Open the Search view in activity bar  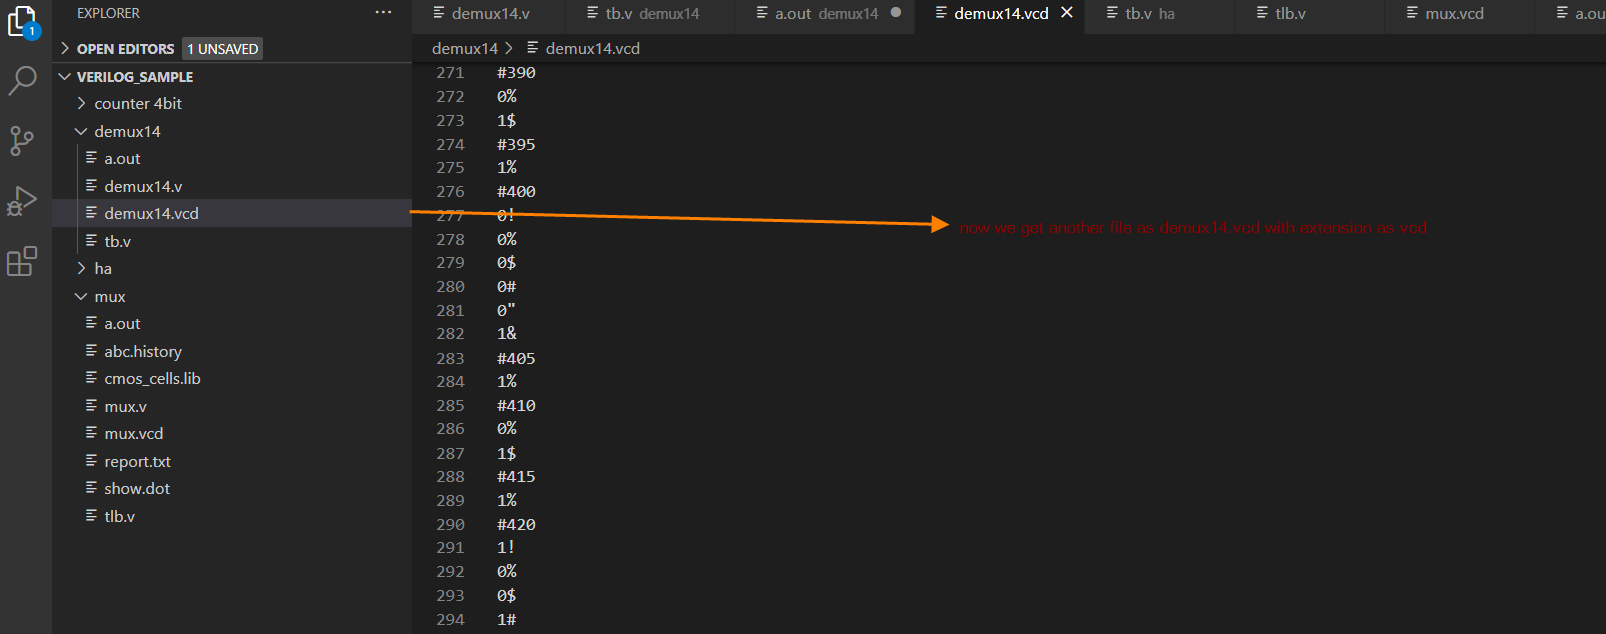point(22,80)
